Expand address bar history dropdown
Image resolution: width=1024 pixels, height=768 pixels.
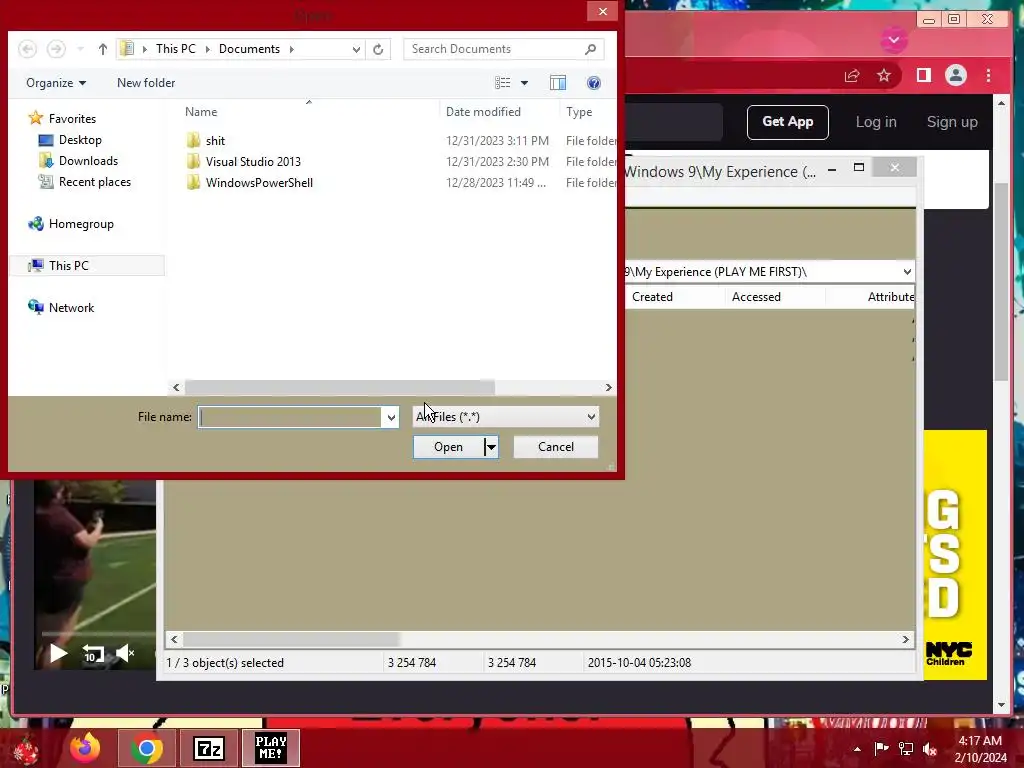coord(356,49)
